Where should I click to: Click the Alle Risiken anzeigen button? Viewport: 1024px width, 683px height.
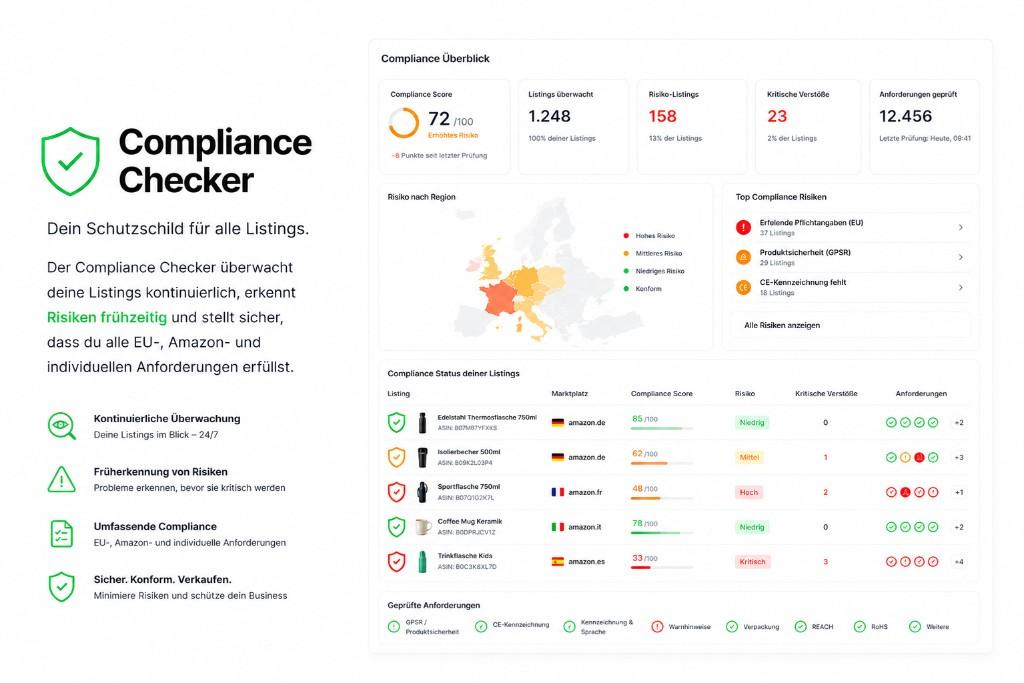(x=851, y=325)
